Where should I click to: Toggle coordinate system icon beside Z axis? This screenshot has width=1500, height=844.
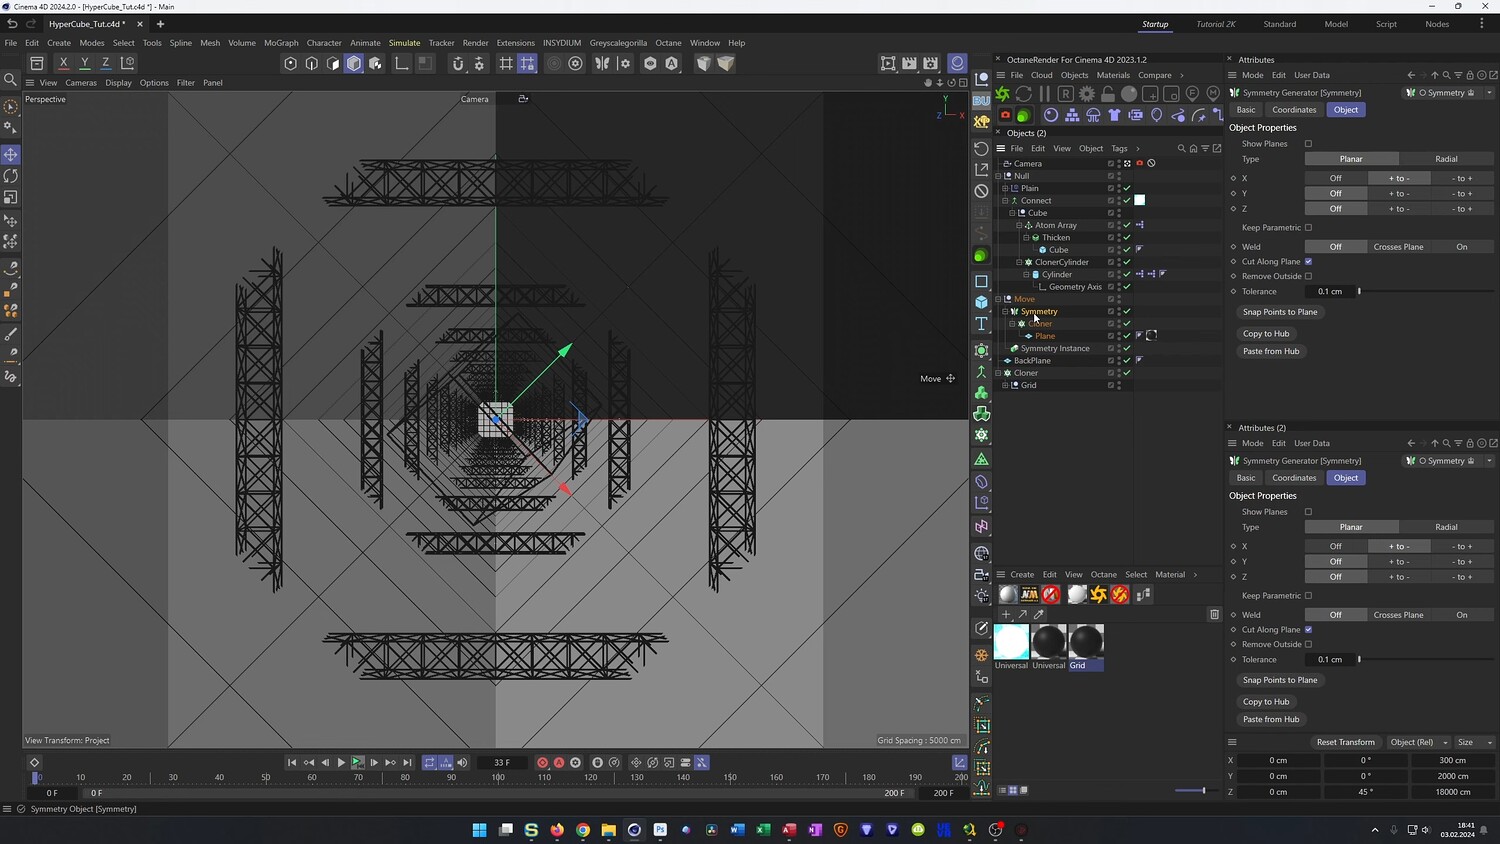point(127,63)
